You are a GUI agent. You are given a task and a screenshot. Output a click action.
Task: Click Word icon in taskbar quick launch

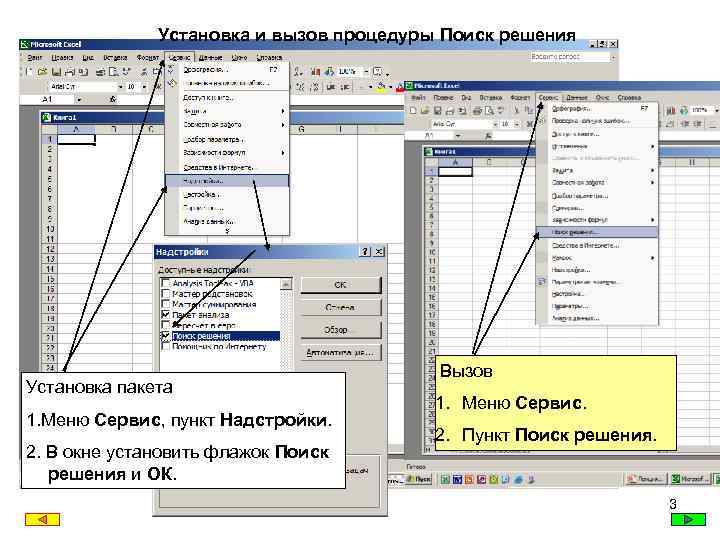pyautogui.click(x=457, y=479)
